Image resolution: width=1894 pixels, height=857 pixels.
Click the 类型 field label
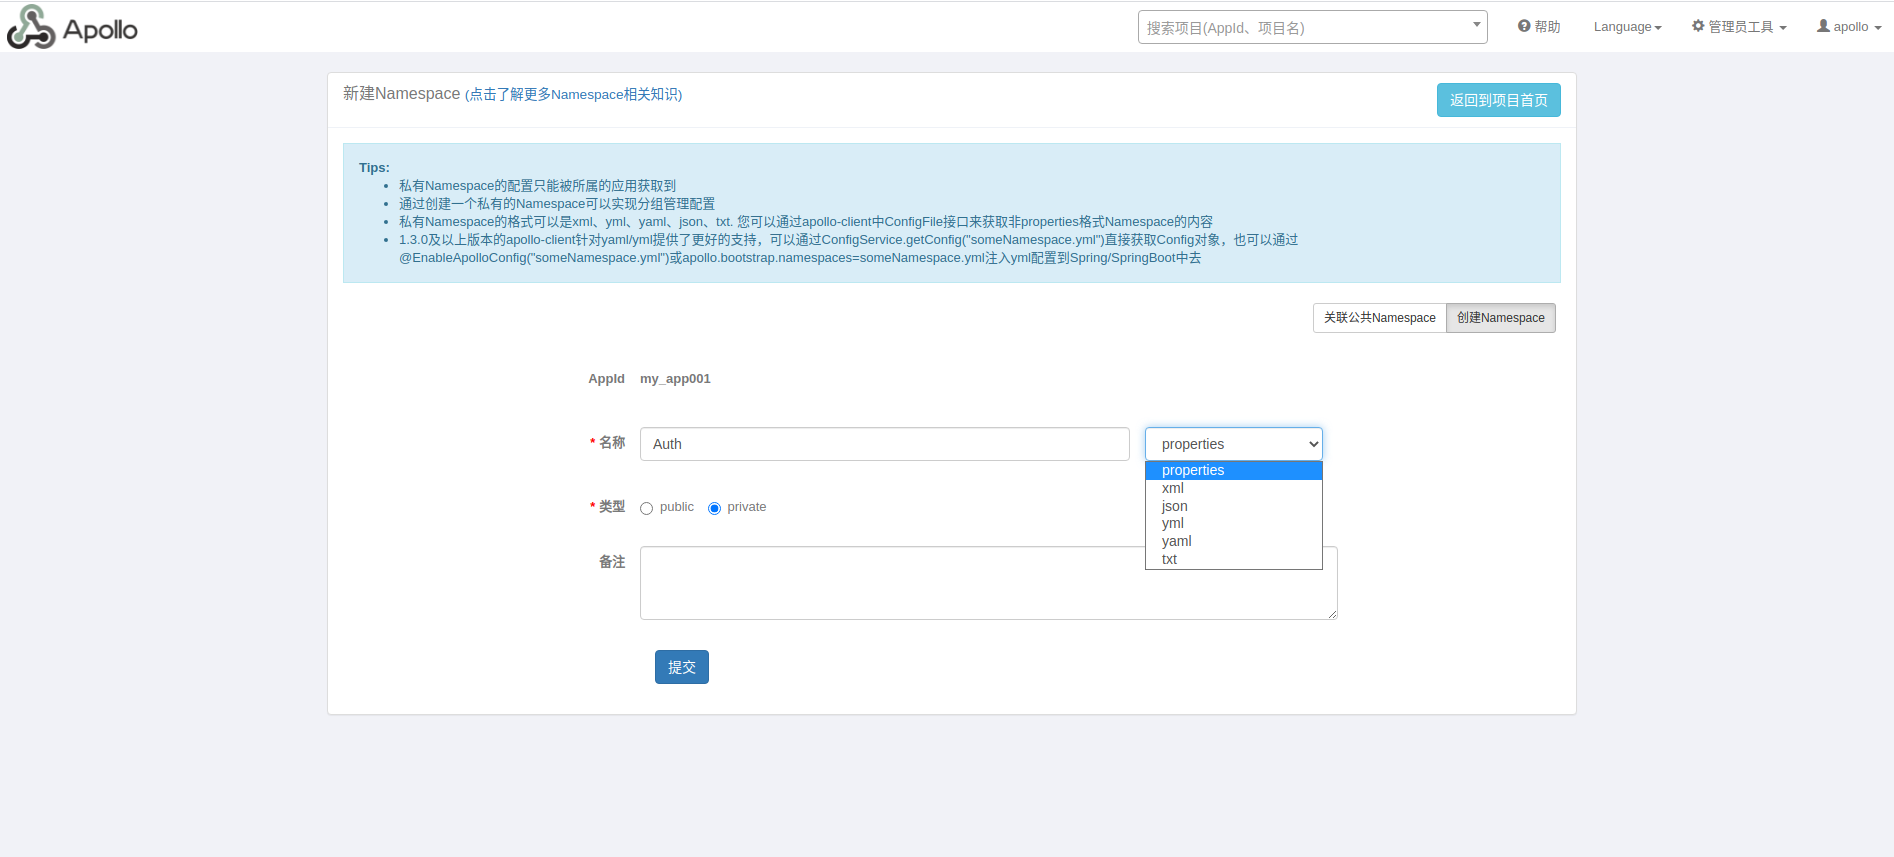612,507
